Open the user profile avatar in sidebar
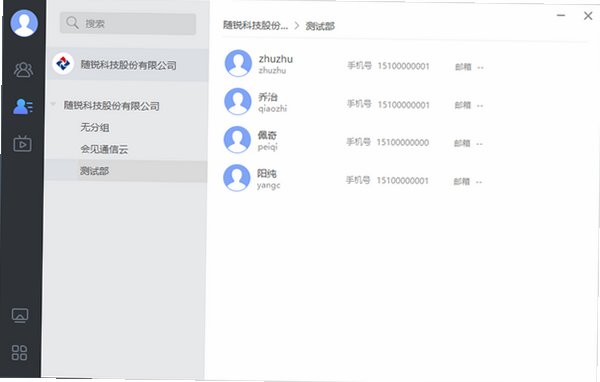This screenshot has width=600, height=382. [24, 23]
